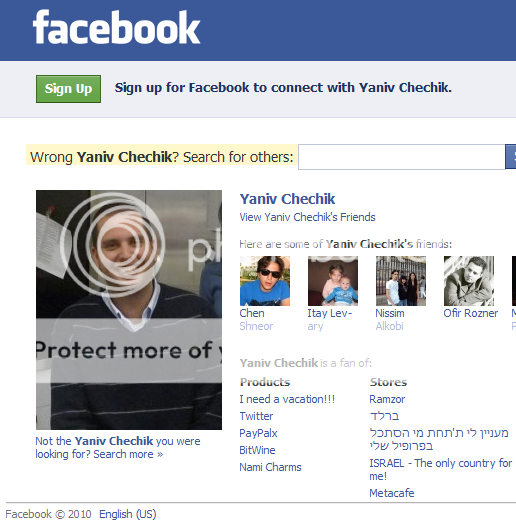The width and height of the screenshot is (516, 528).
Task: Open the Nami Charms link
Action: pos(270,467)
